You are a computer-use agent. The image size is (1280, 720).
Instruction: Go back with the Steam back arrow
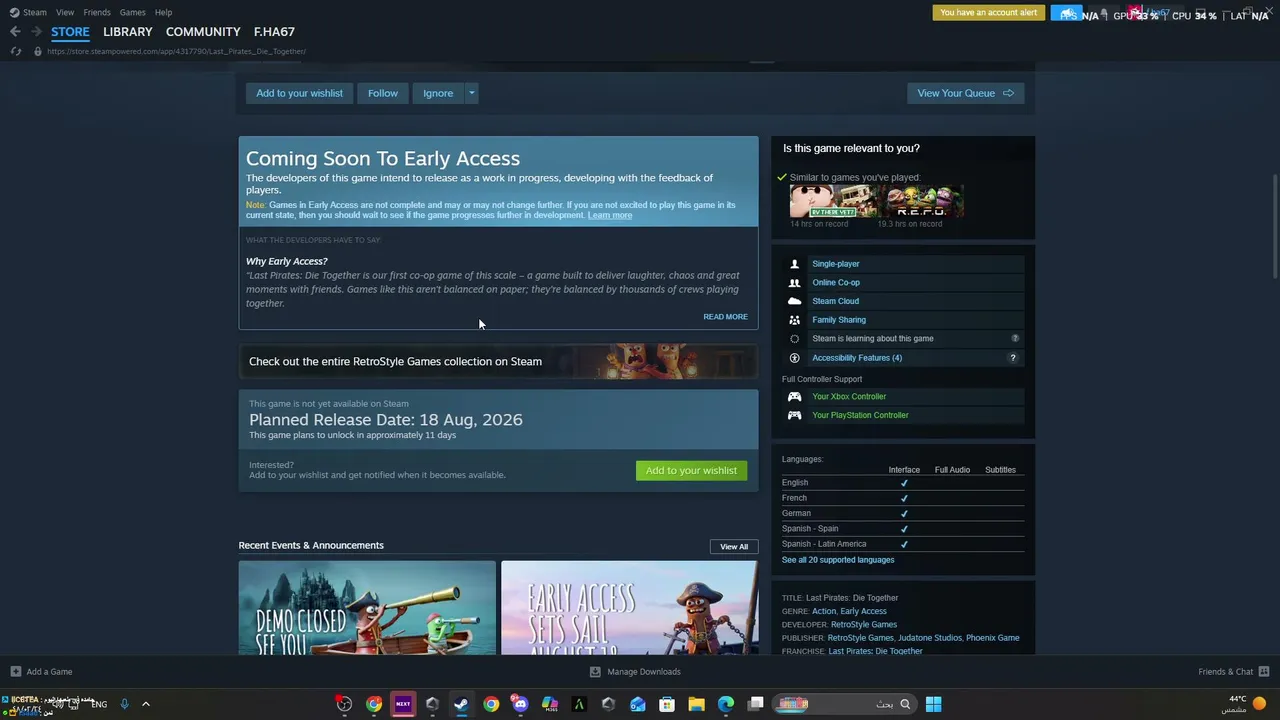(x=15, y=32)
